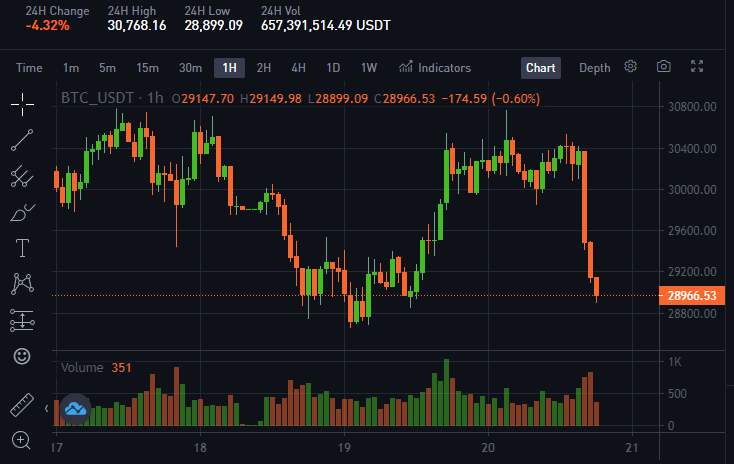The height and width of the screenshot is (464, 734).
Task: Open the emoji icons tool
Action: point(22,356)
